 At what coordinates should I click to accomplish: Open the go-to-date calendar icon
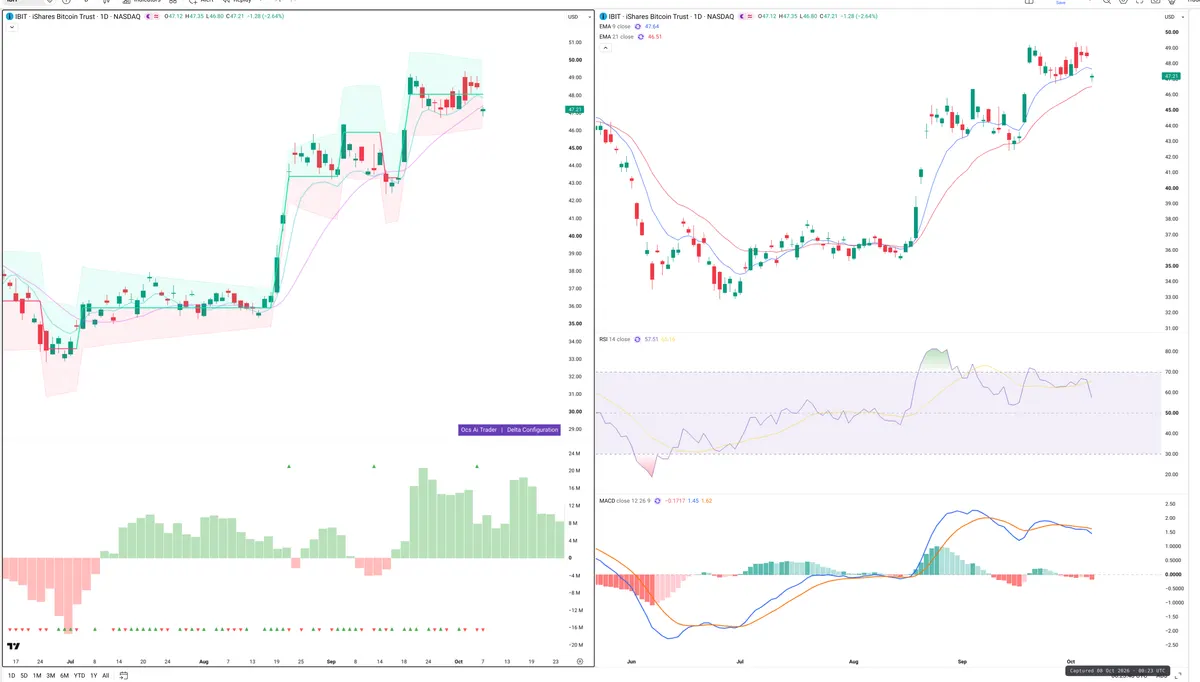tap(123, 675)
